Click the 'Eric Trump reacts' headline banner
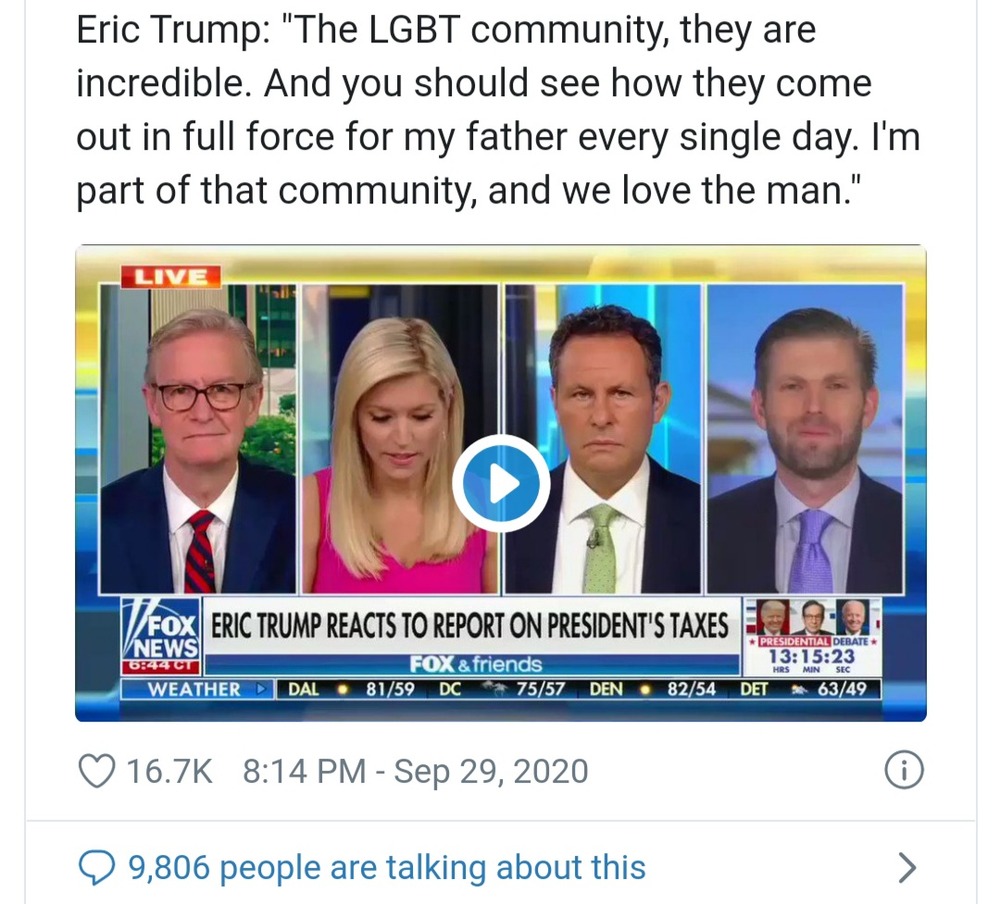Viewport: 1000px width, 904px height. click(470, 625)
